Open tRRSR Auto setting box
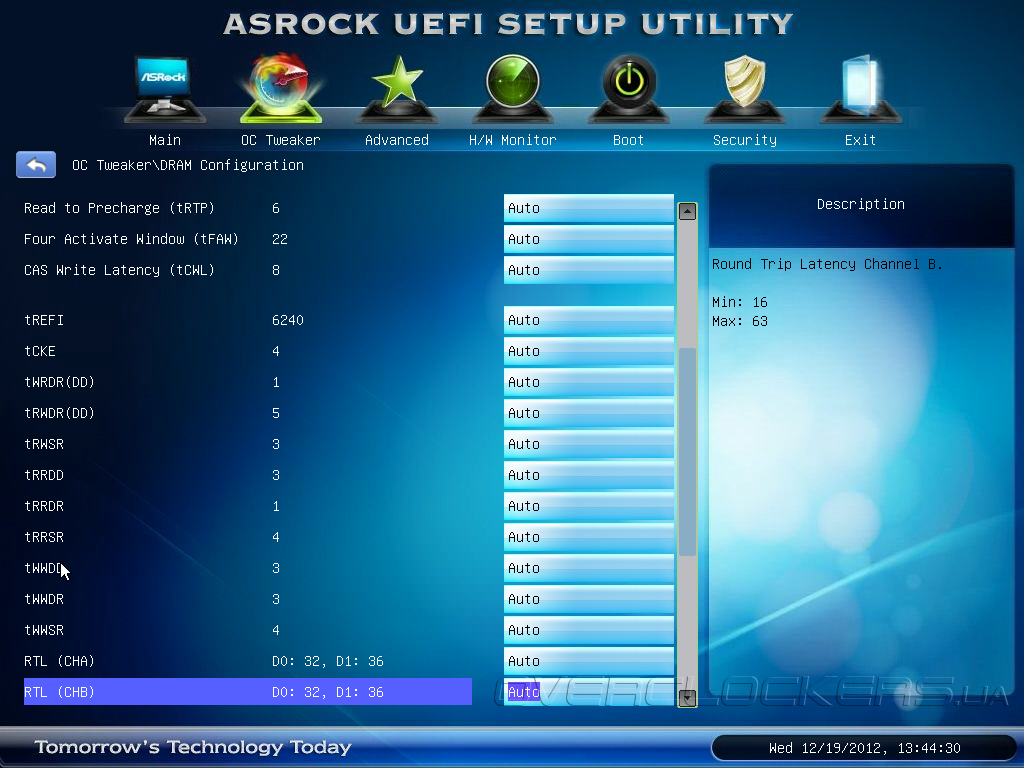1024x768 pixels. (x=588, y=537)
